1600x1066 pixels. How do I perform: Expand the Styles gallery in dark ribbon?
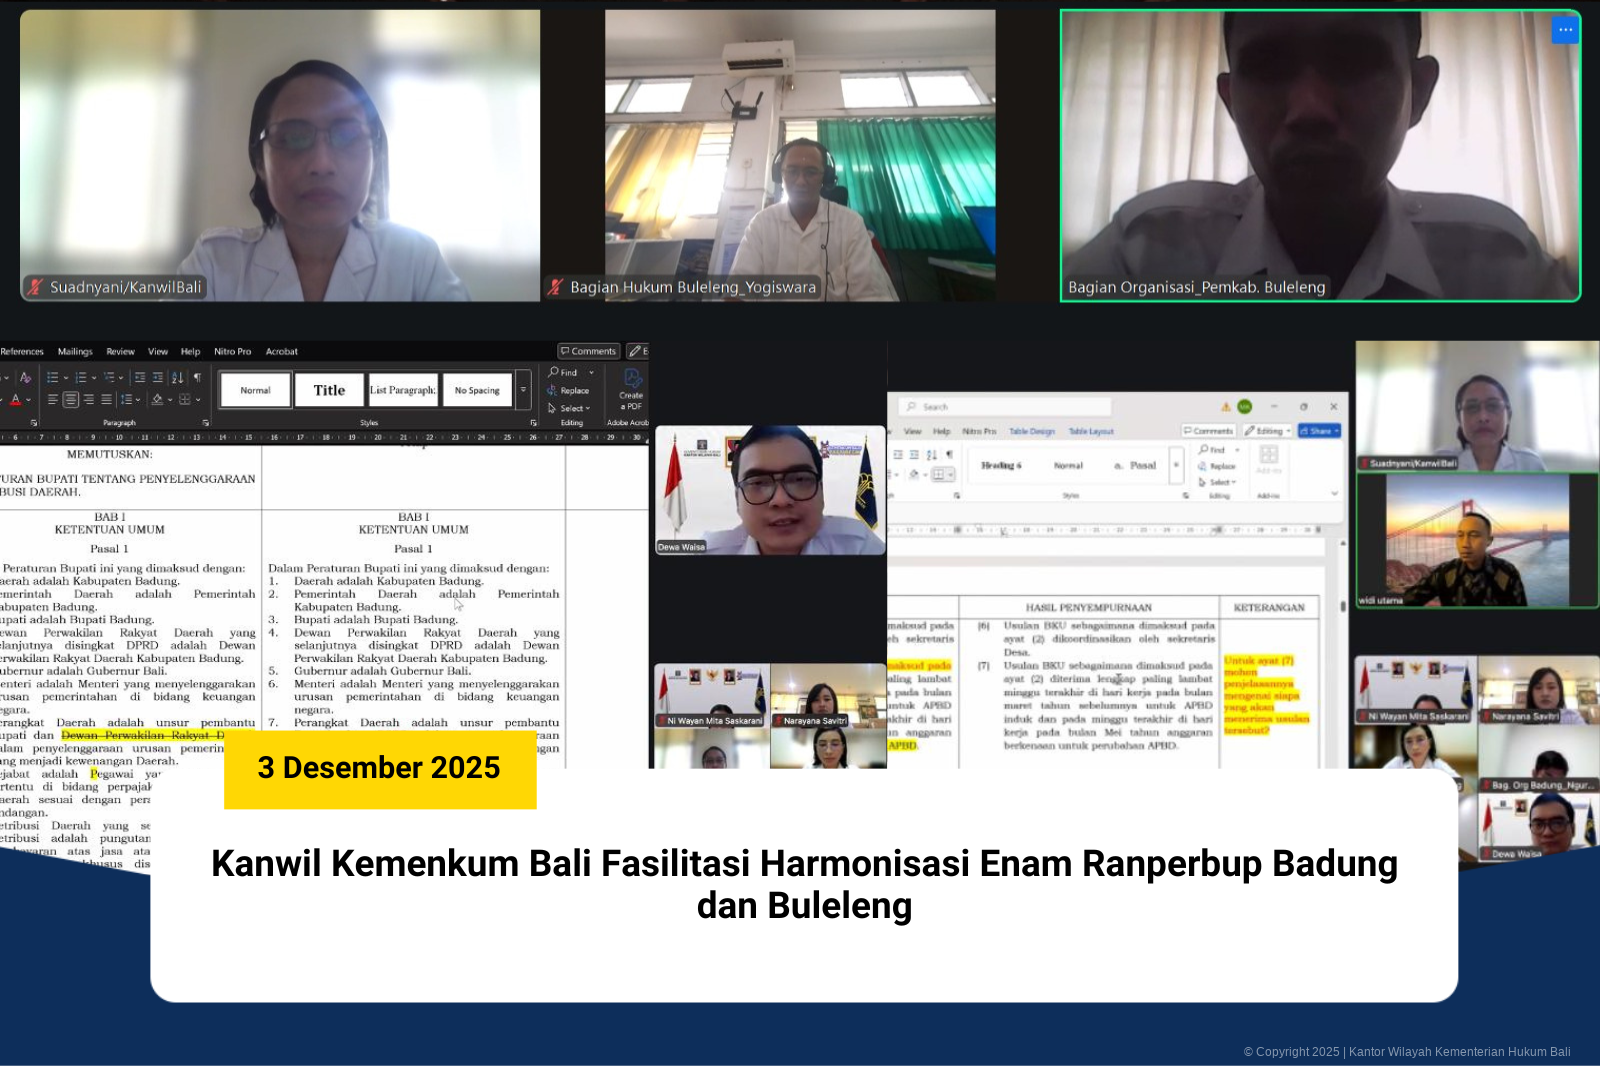[x=523, y=390]
